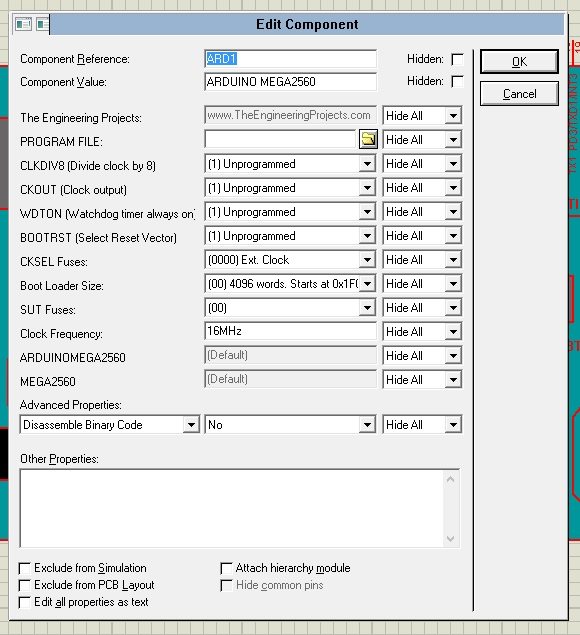580x635 pixels.
Task: Enable Exclude from Simulation checkbox
Action: coord(25,568)
